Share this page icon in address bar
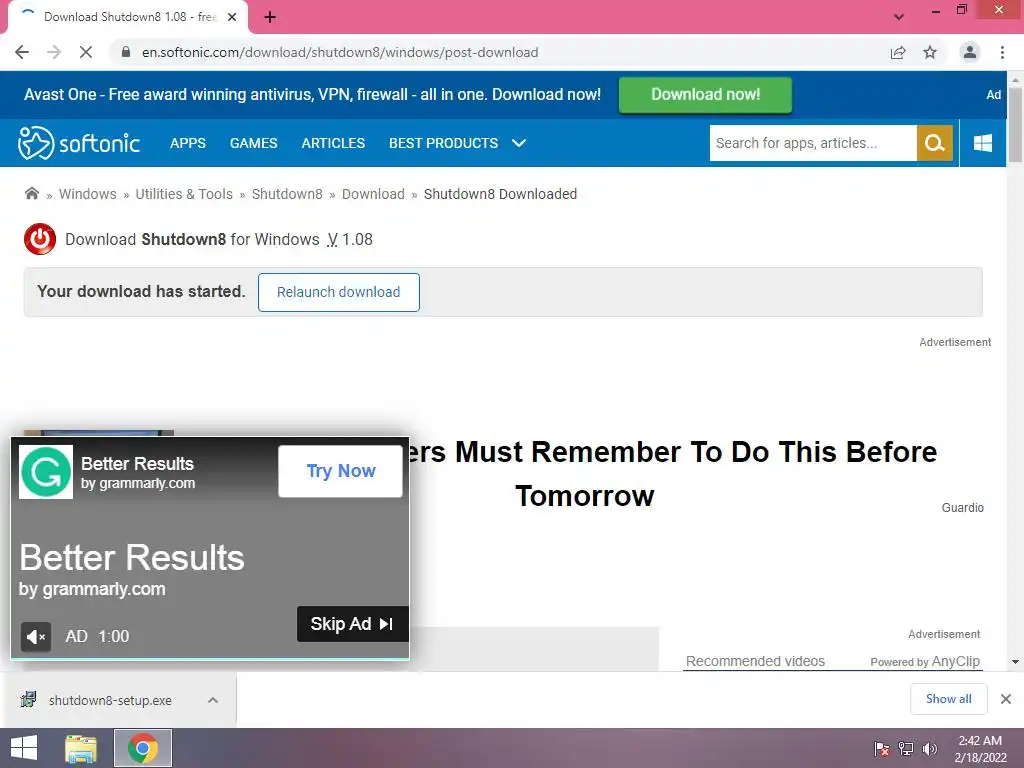 click(x=898, y=52)
